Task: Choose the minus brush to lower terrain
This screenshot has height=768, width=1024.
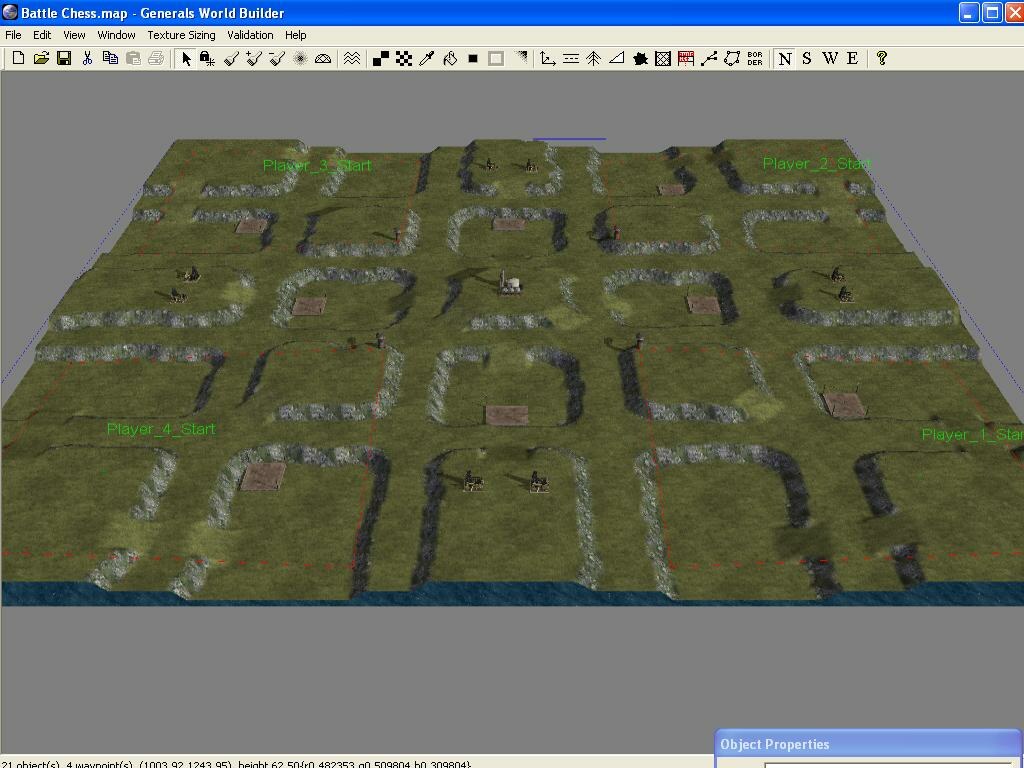Action: coord(277,59)
